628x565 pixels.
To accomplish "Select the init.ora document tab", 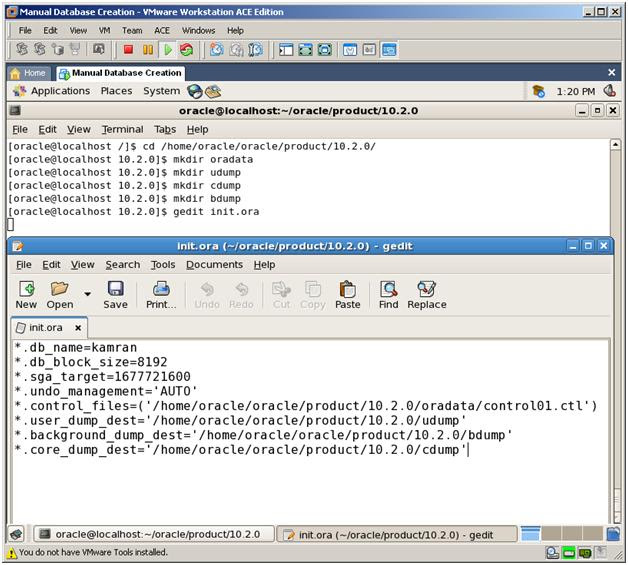I will tap(45, 328).
